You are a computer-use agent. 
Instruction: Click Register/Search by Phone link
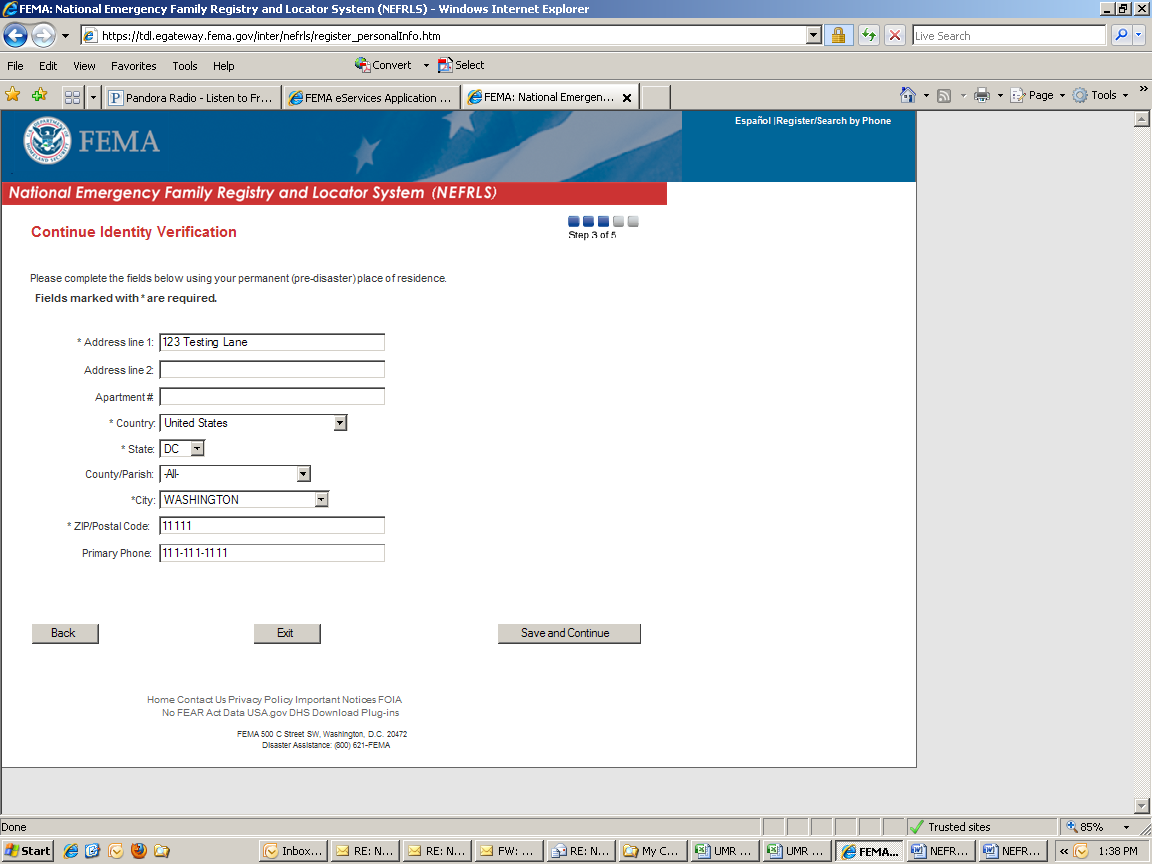[833, 120]
